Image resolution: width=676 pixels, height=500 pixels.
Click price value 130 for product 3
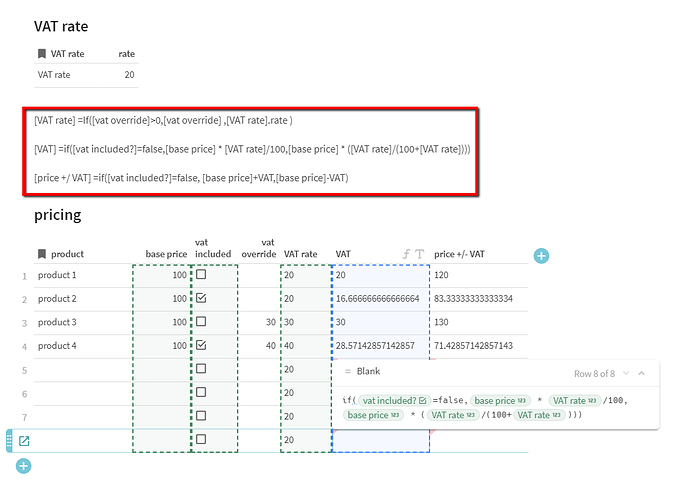(441, 322)
